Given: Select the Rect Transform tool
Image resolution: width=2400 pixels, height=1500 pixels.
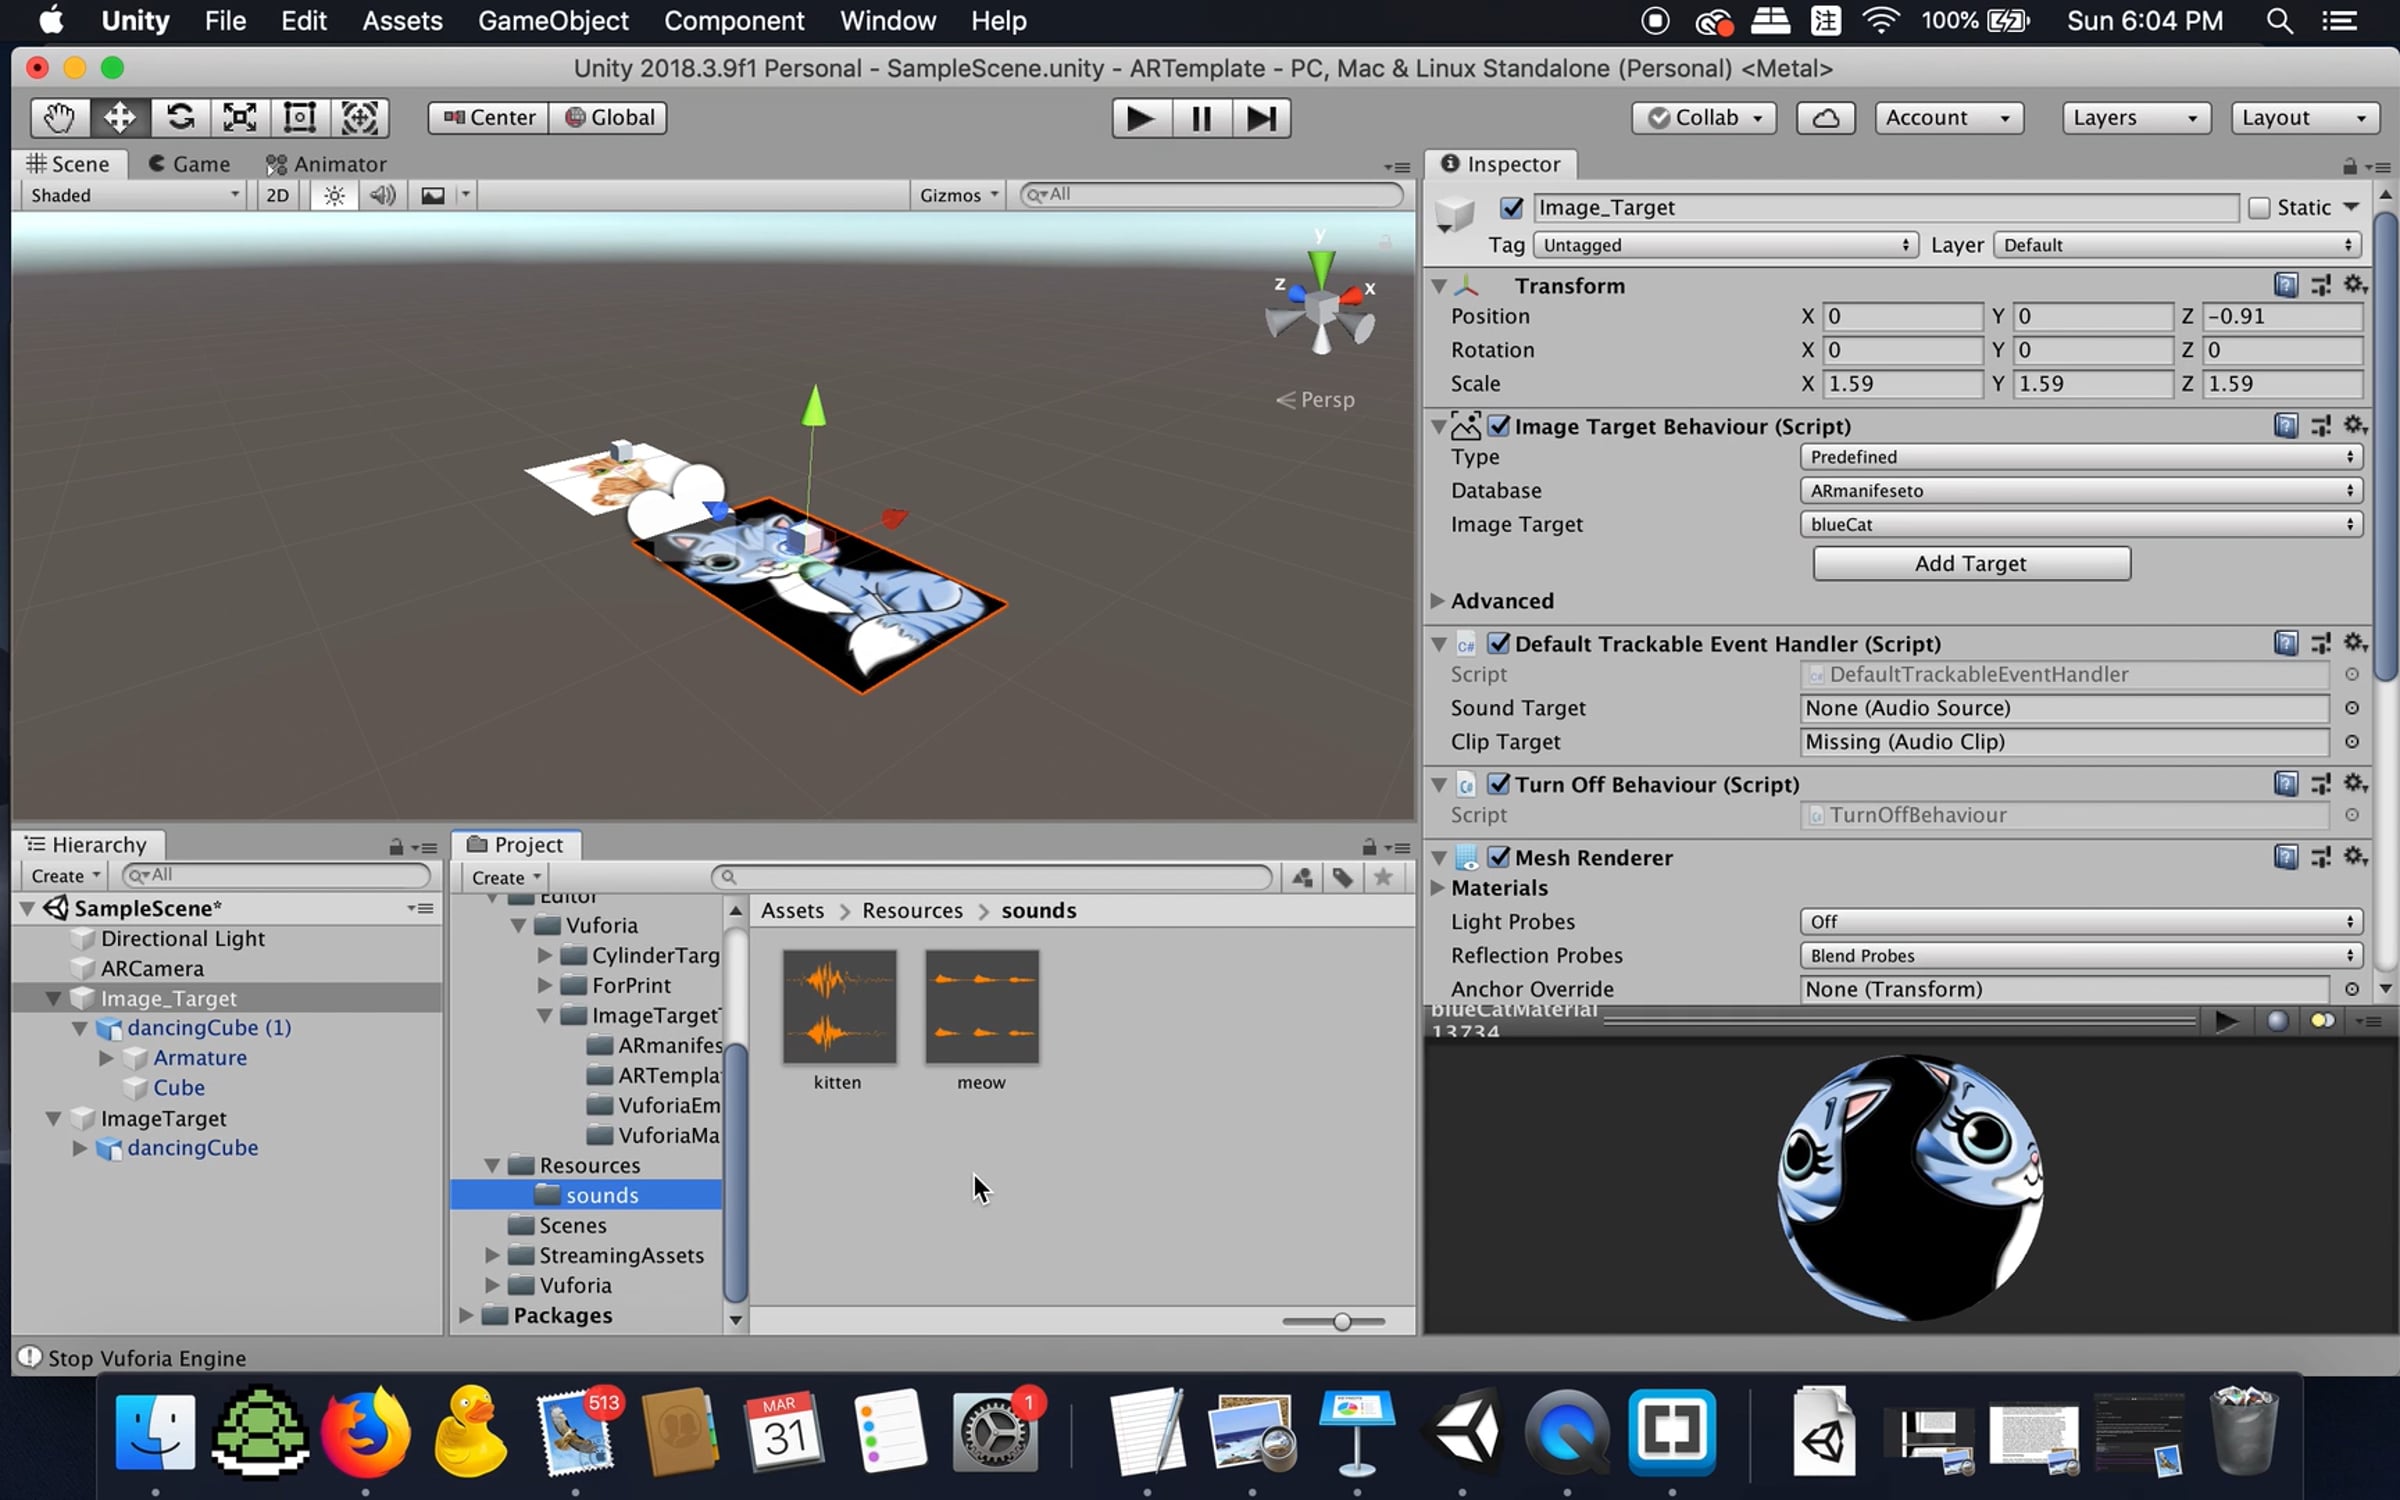Looking at the screenshot, I should click(x=300, y=118).
